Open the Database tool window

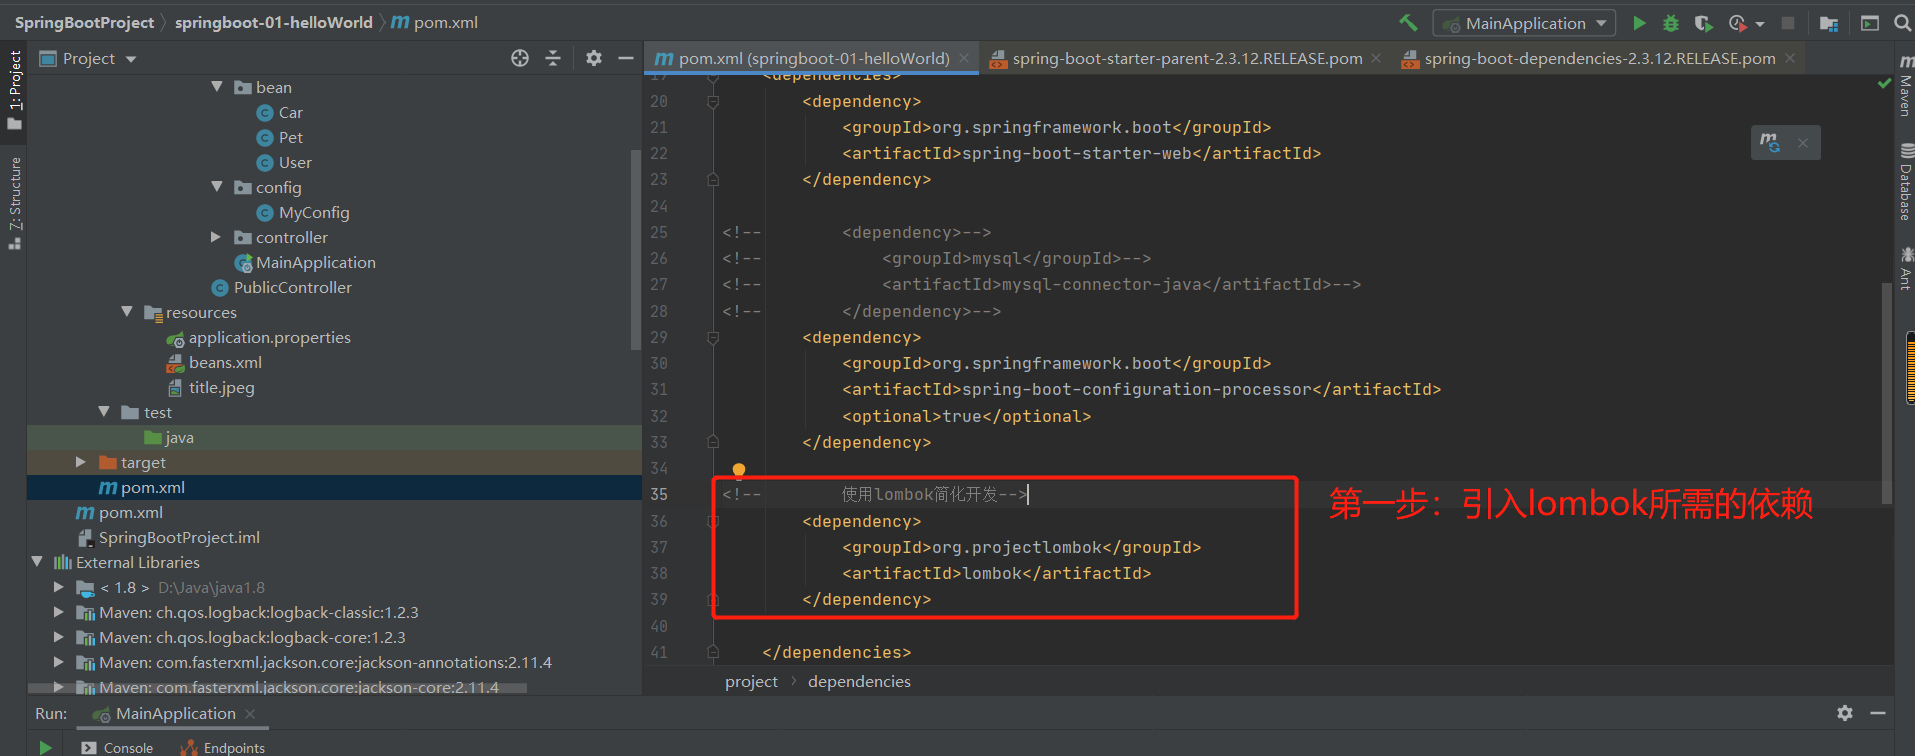(1905, 183)
